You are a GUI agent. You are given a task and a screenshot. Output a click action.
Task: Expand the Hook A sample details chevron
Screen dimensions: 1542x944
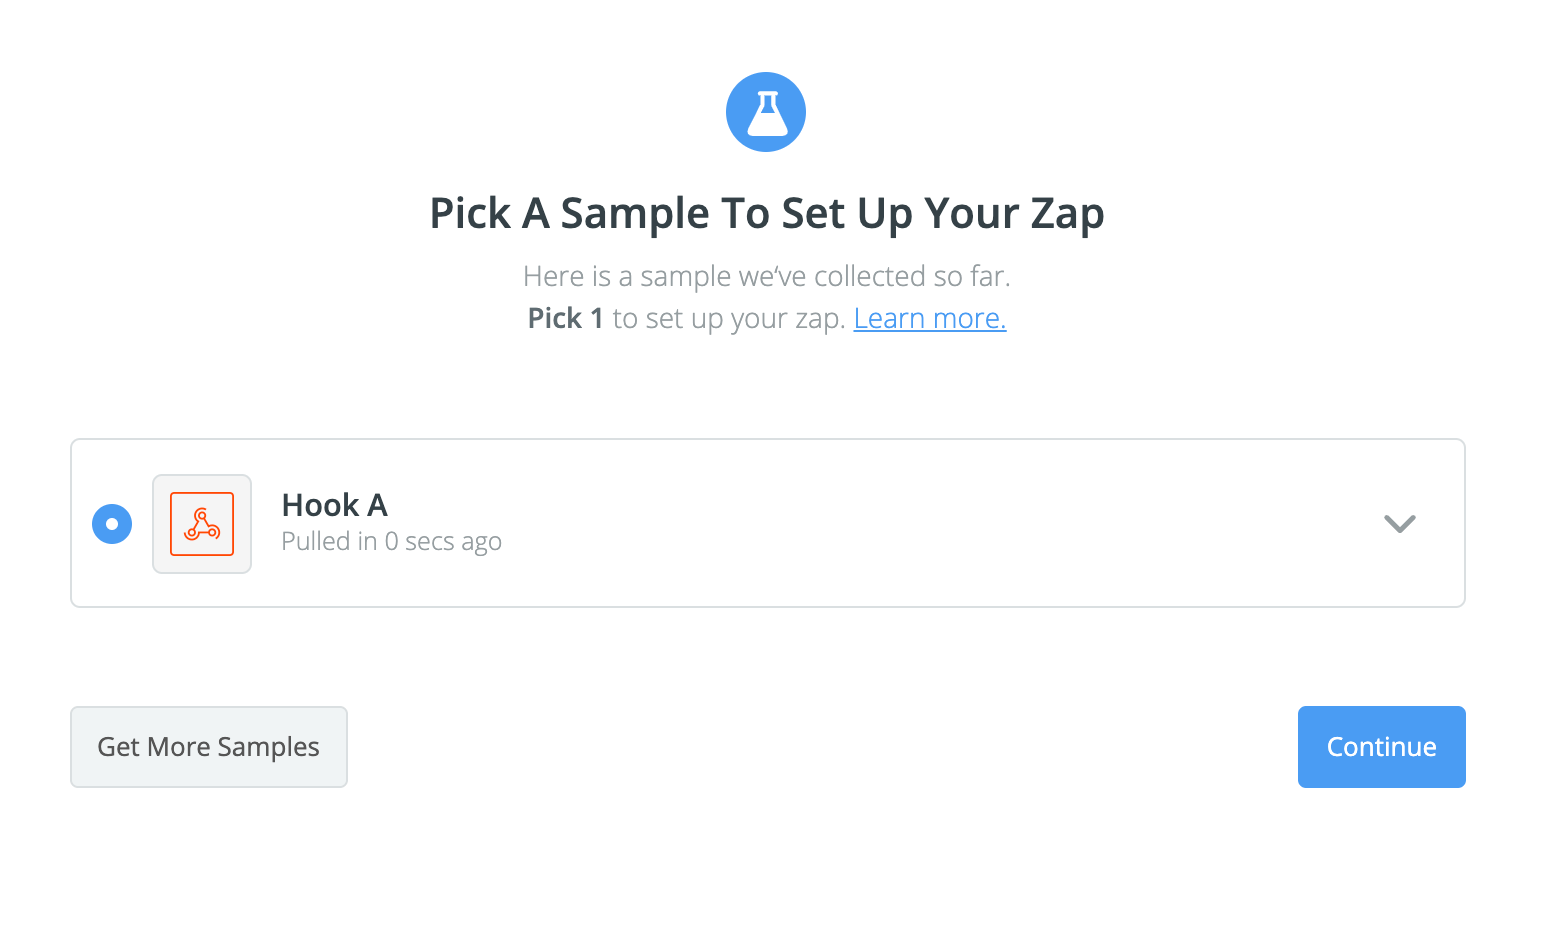coord(1399,523)
